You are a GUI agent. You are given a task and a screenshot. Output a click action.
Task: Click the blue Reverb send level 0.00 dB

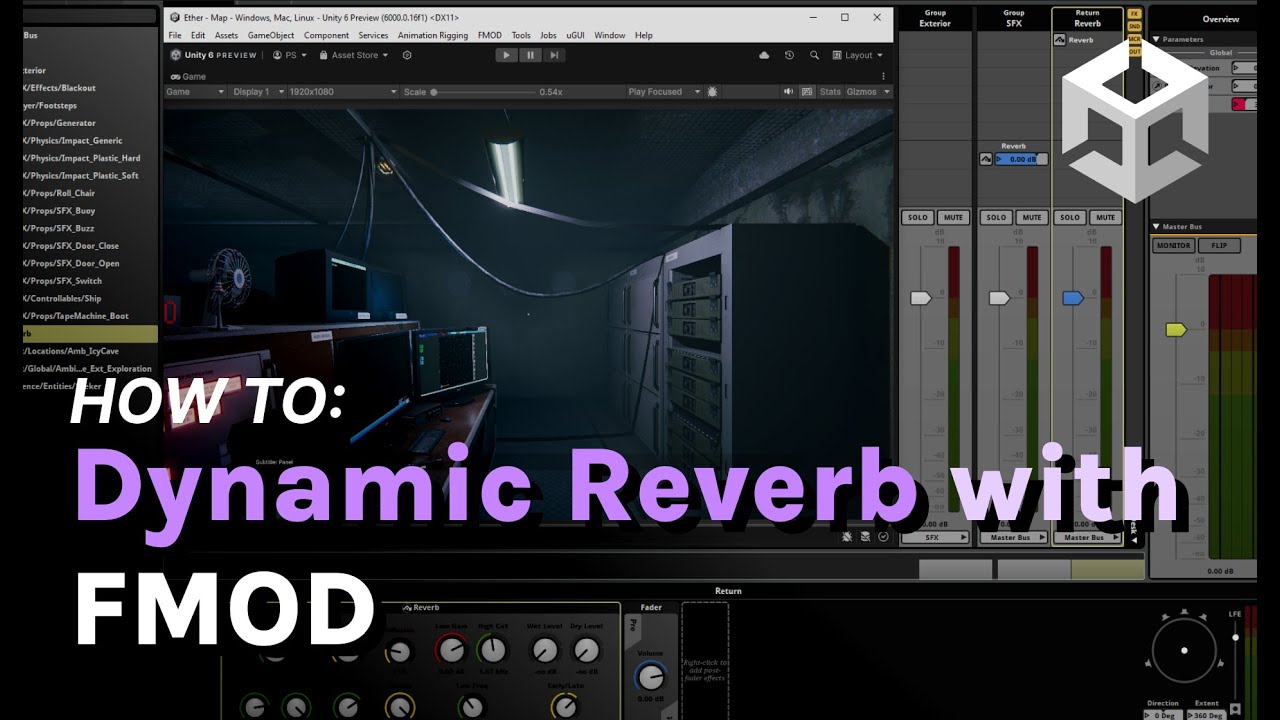(x=1021, y=159)
